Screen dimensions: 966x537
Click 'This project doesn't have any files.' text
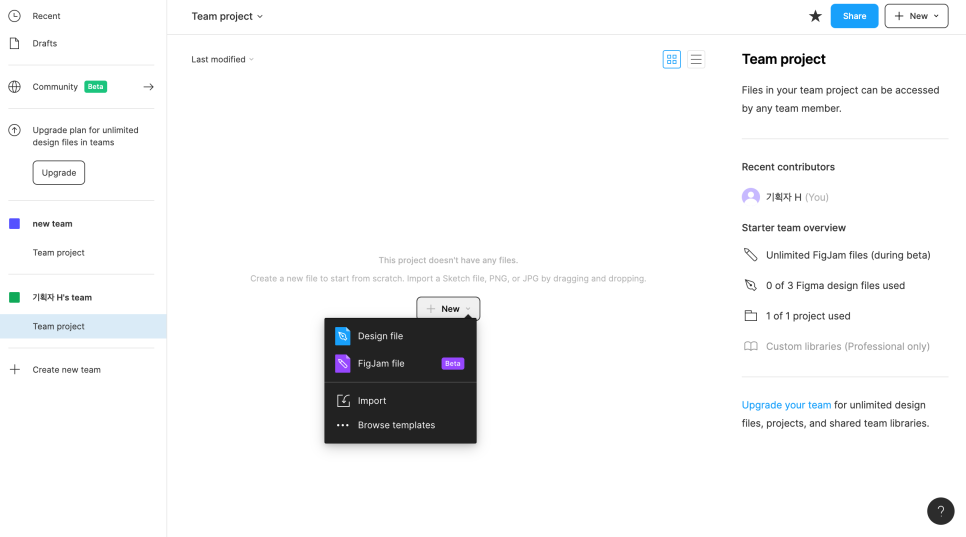(x=448, y=260)
